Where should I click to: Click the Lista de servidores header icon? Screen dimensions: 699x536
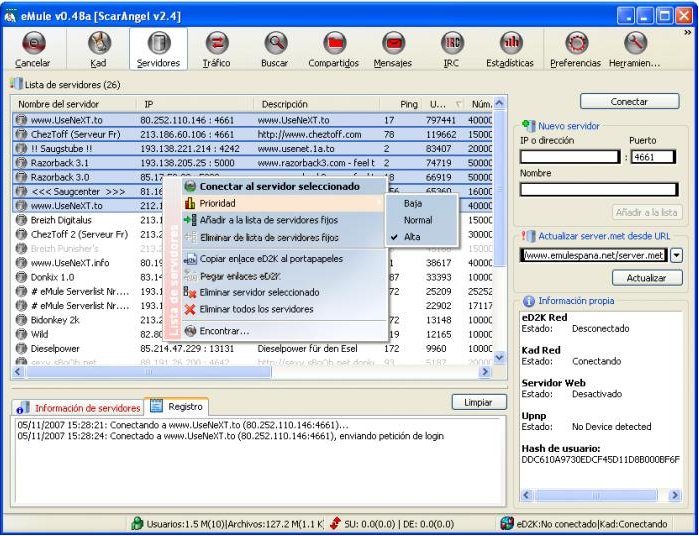click(16, 84)
